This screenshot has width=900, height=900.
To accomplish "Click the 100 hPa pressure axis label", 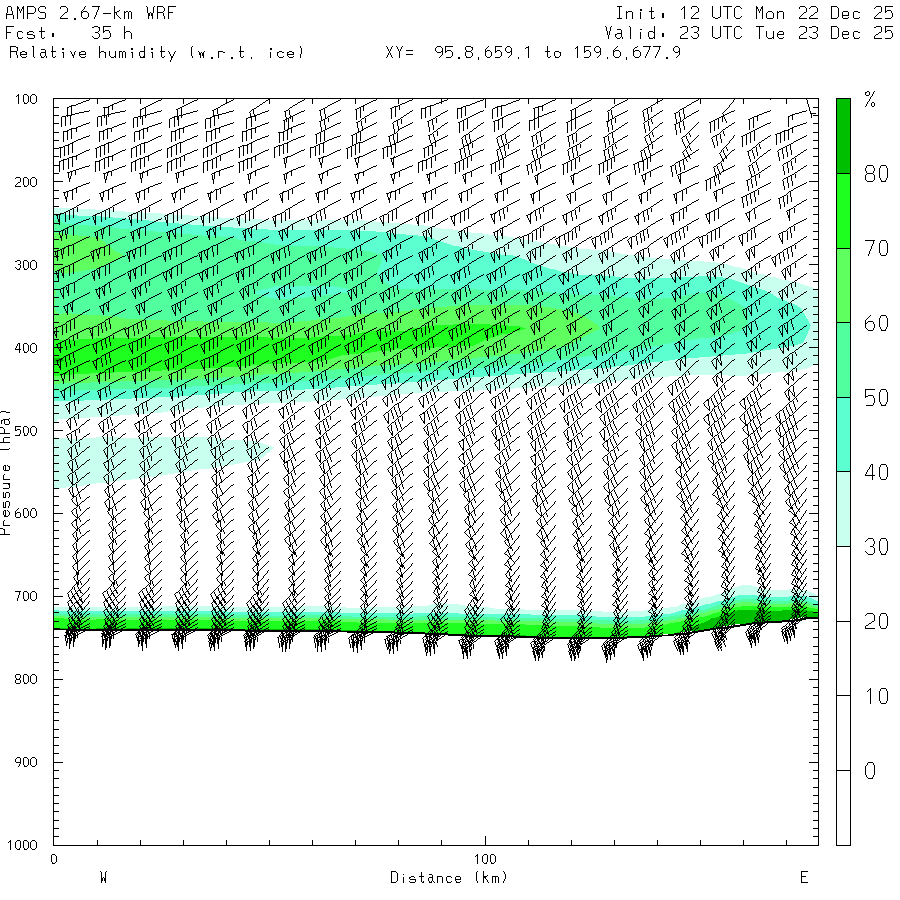I will tap(26, 99).
